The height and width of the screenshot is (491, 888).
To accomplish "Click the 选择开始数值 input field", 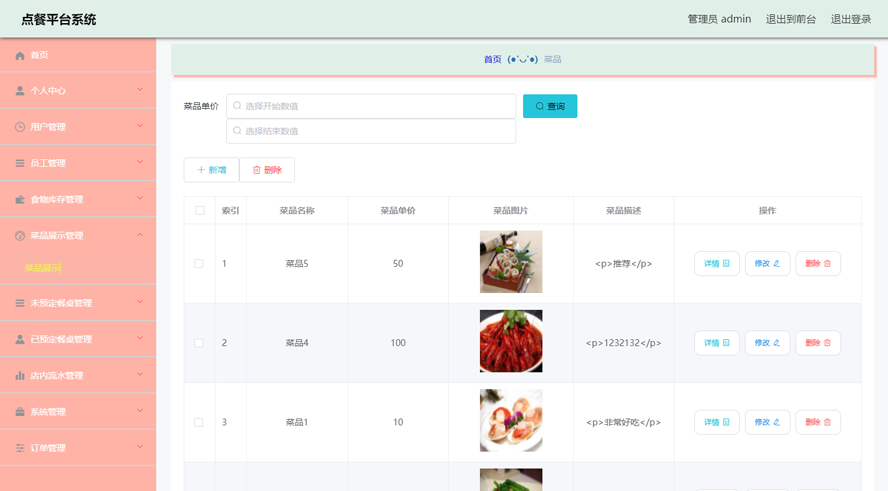I will click(x=371, y=106).
